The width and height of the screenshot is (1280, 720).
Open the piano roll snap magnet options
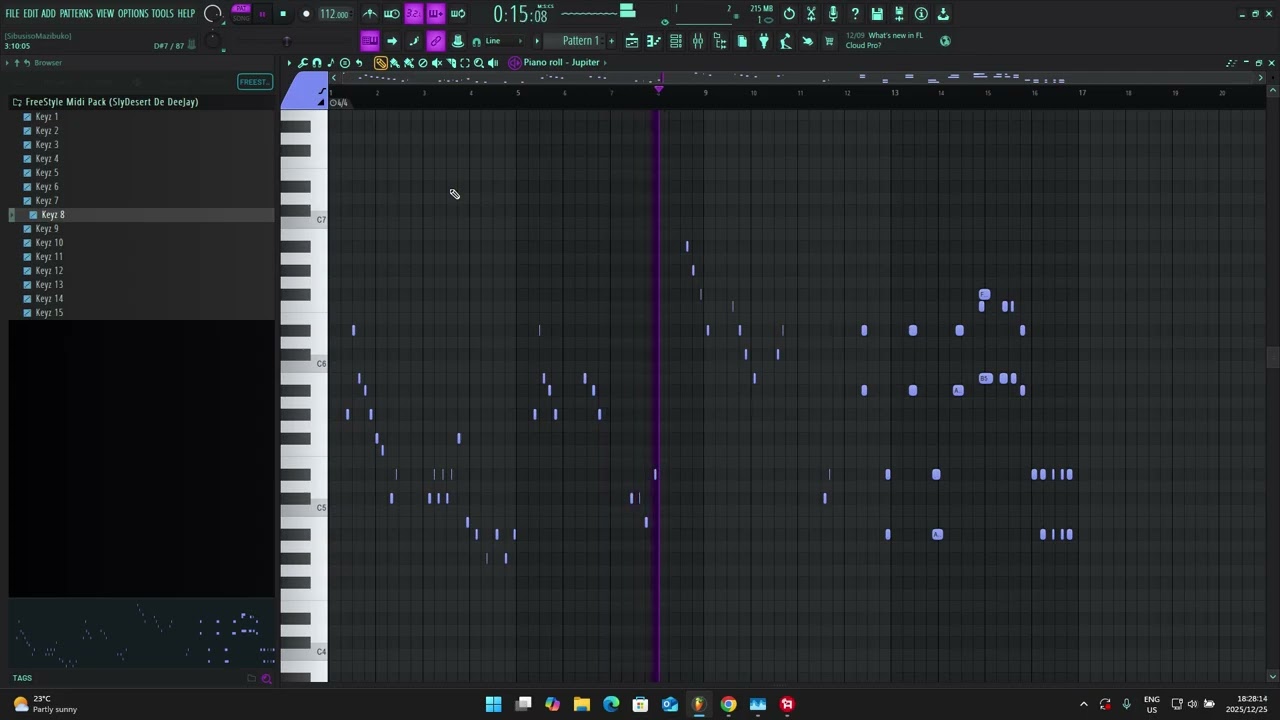317,63
